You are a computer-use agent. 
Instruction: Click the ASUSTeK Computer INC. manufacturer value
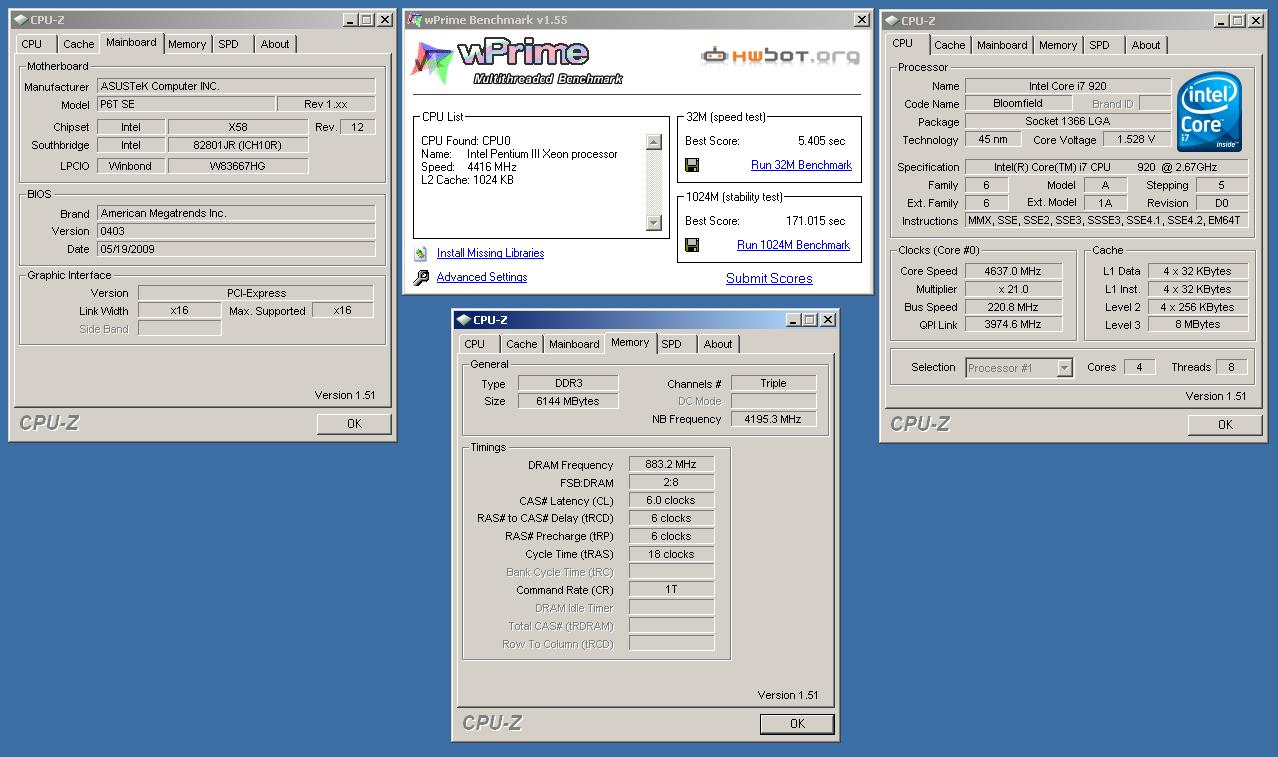[236, 87]
